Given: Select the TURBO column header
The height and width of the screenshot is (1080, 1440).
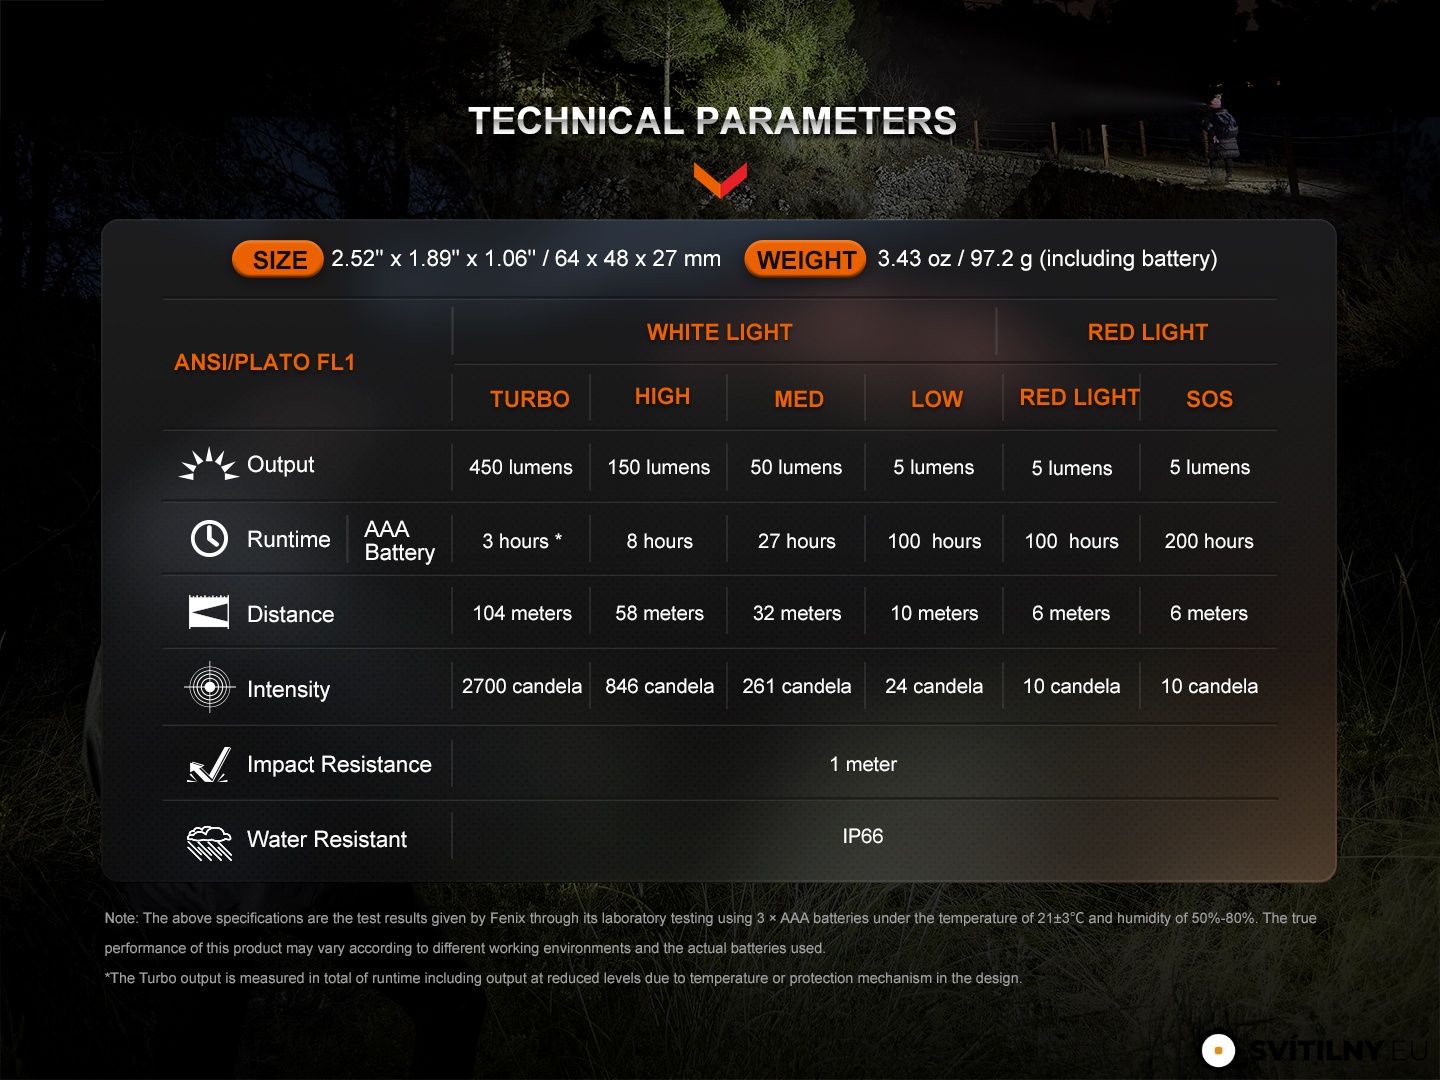Looking at the screenshot, I should pos(529,399).
